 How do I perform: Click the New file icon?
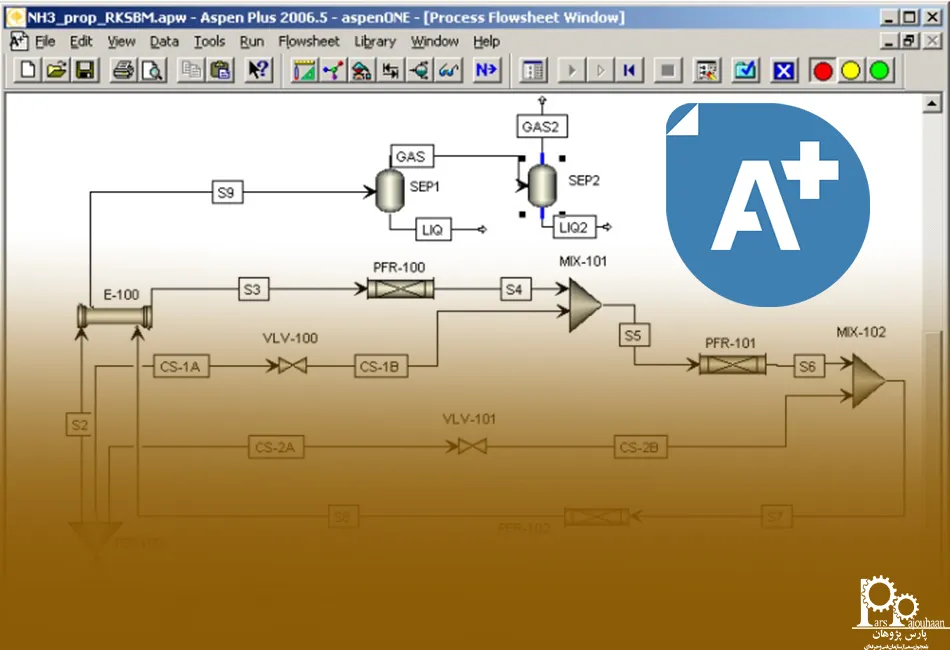29,71
